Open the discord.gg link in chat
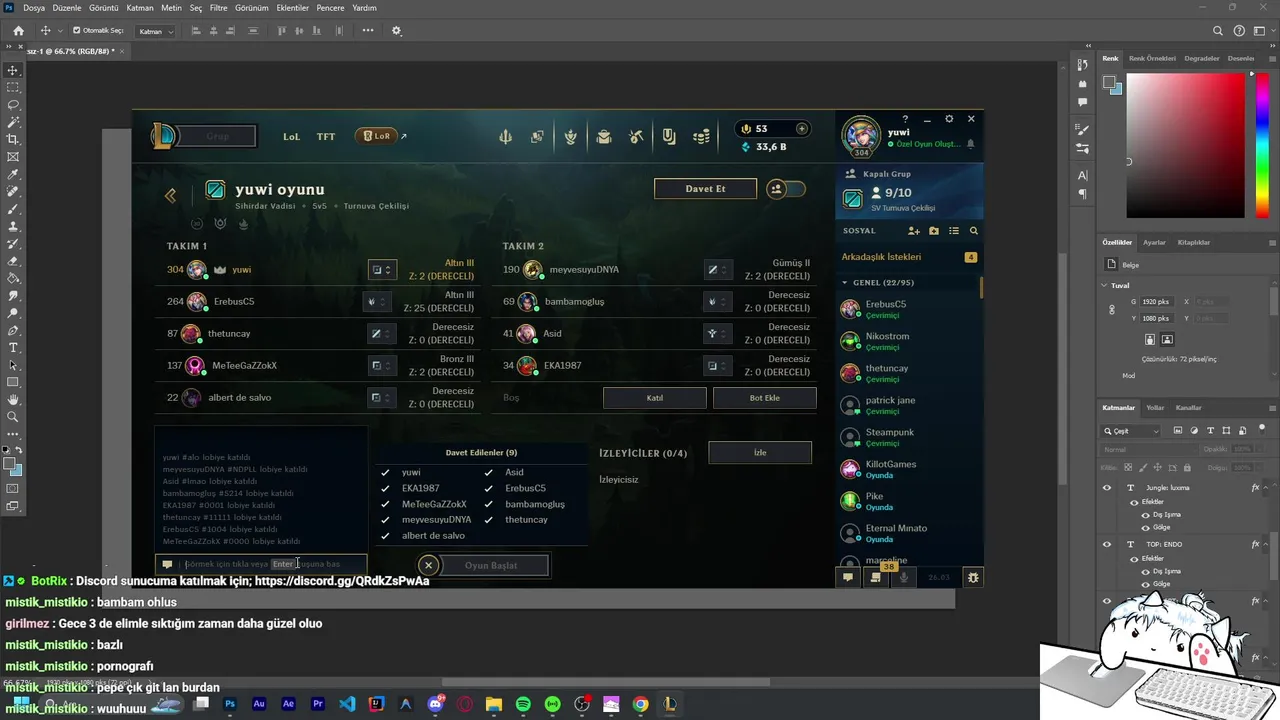This screenshot has width=1280, height=720. pyautogui.click(x=342, y=580)
